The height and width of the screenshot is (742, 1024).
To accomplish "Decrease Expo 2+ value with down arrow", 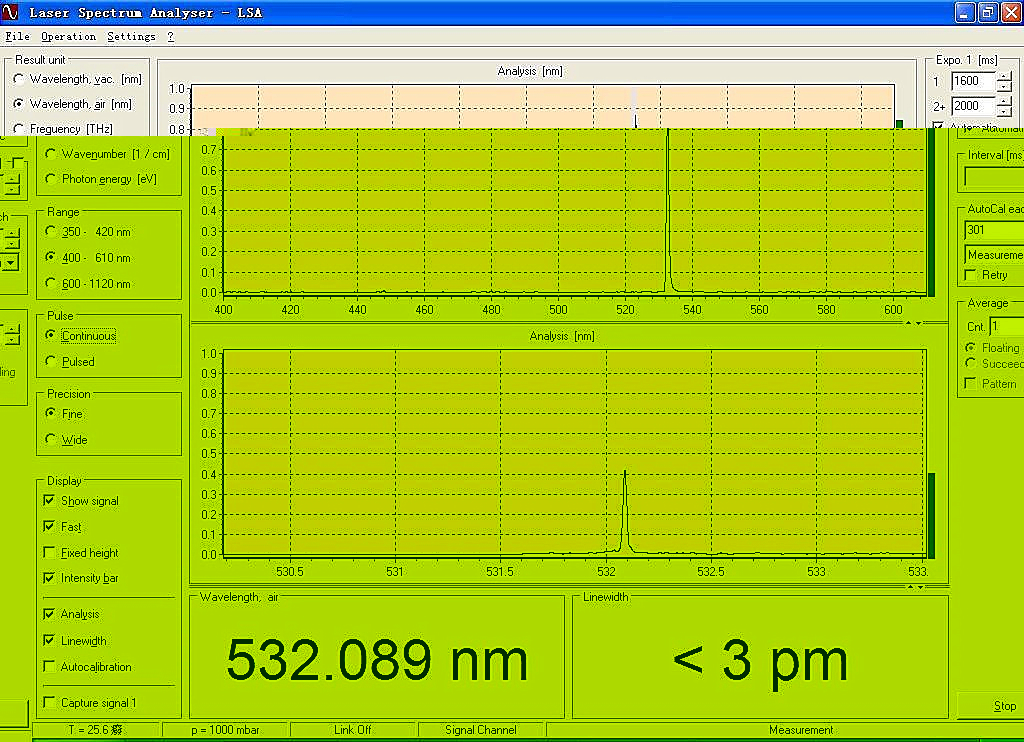I will coord(1004,111).
